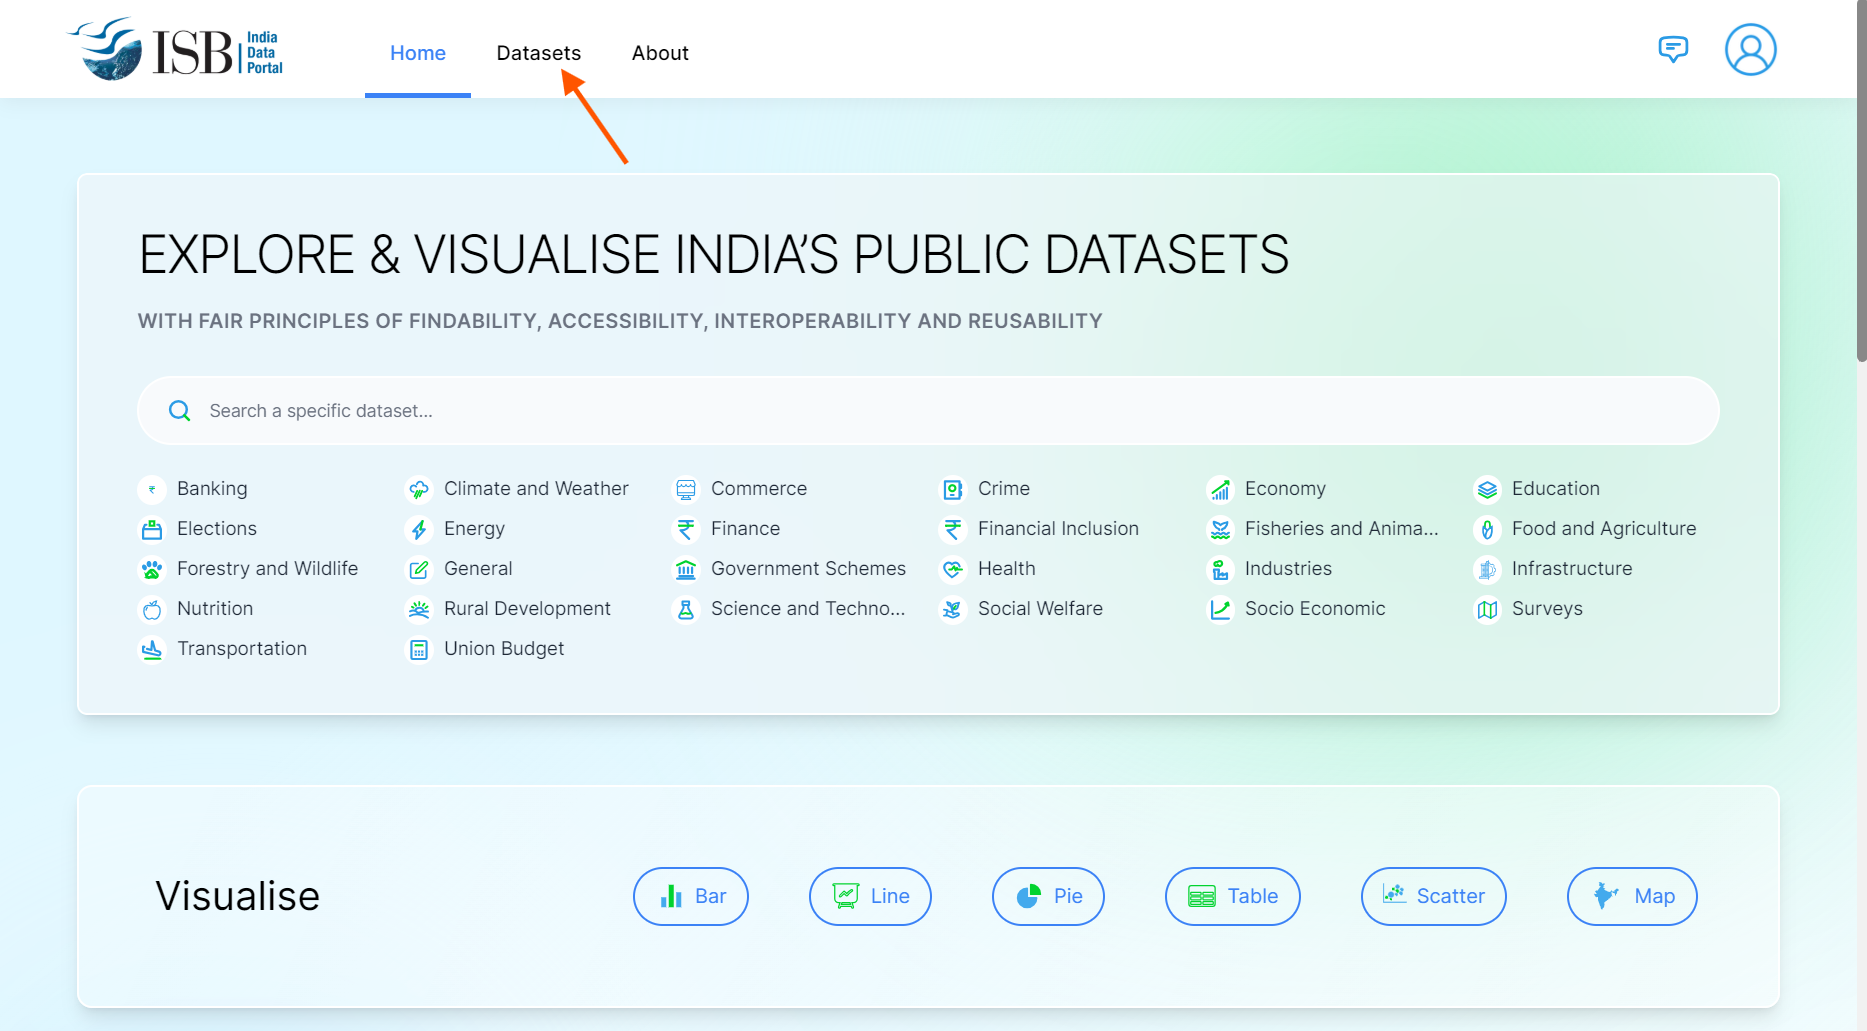The width and height of the screenshot is (1867, 1031).
Task: Go to the About page
Action: 660,53
